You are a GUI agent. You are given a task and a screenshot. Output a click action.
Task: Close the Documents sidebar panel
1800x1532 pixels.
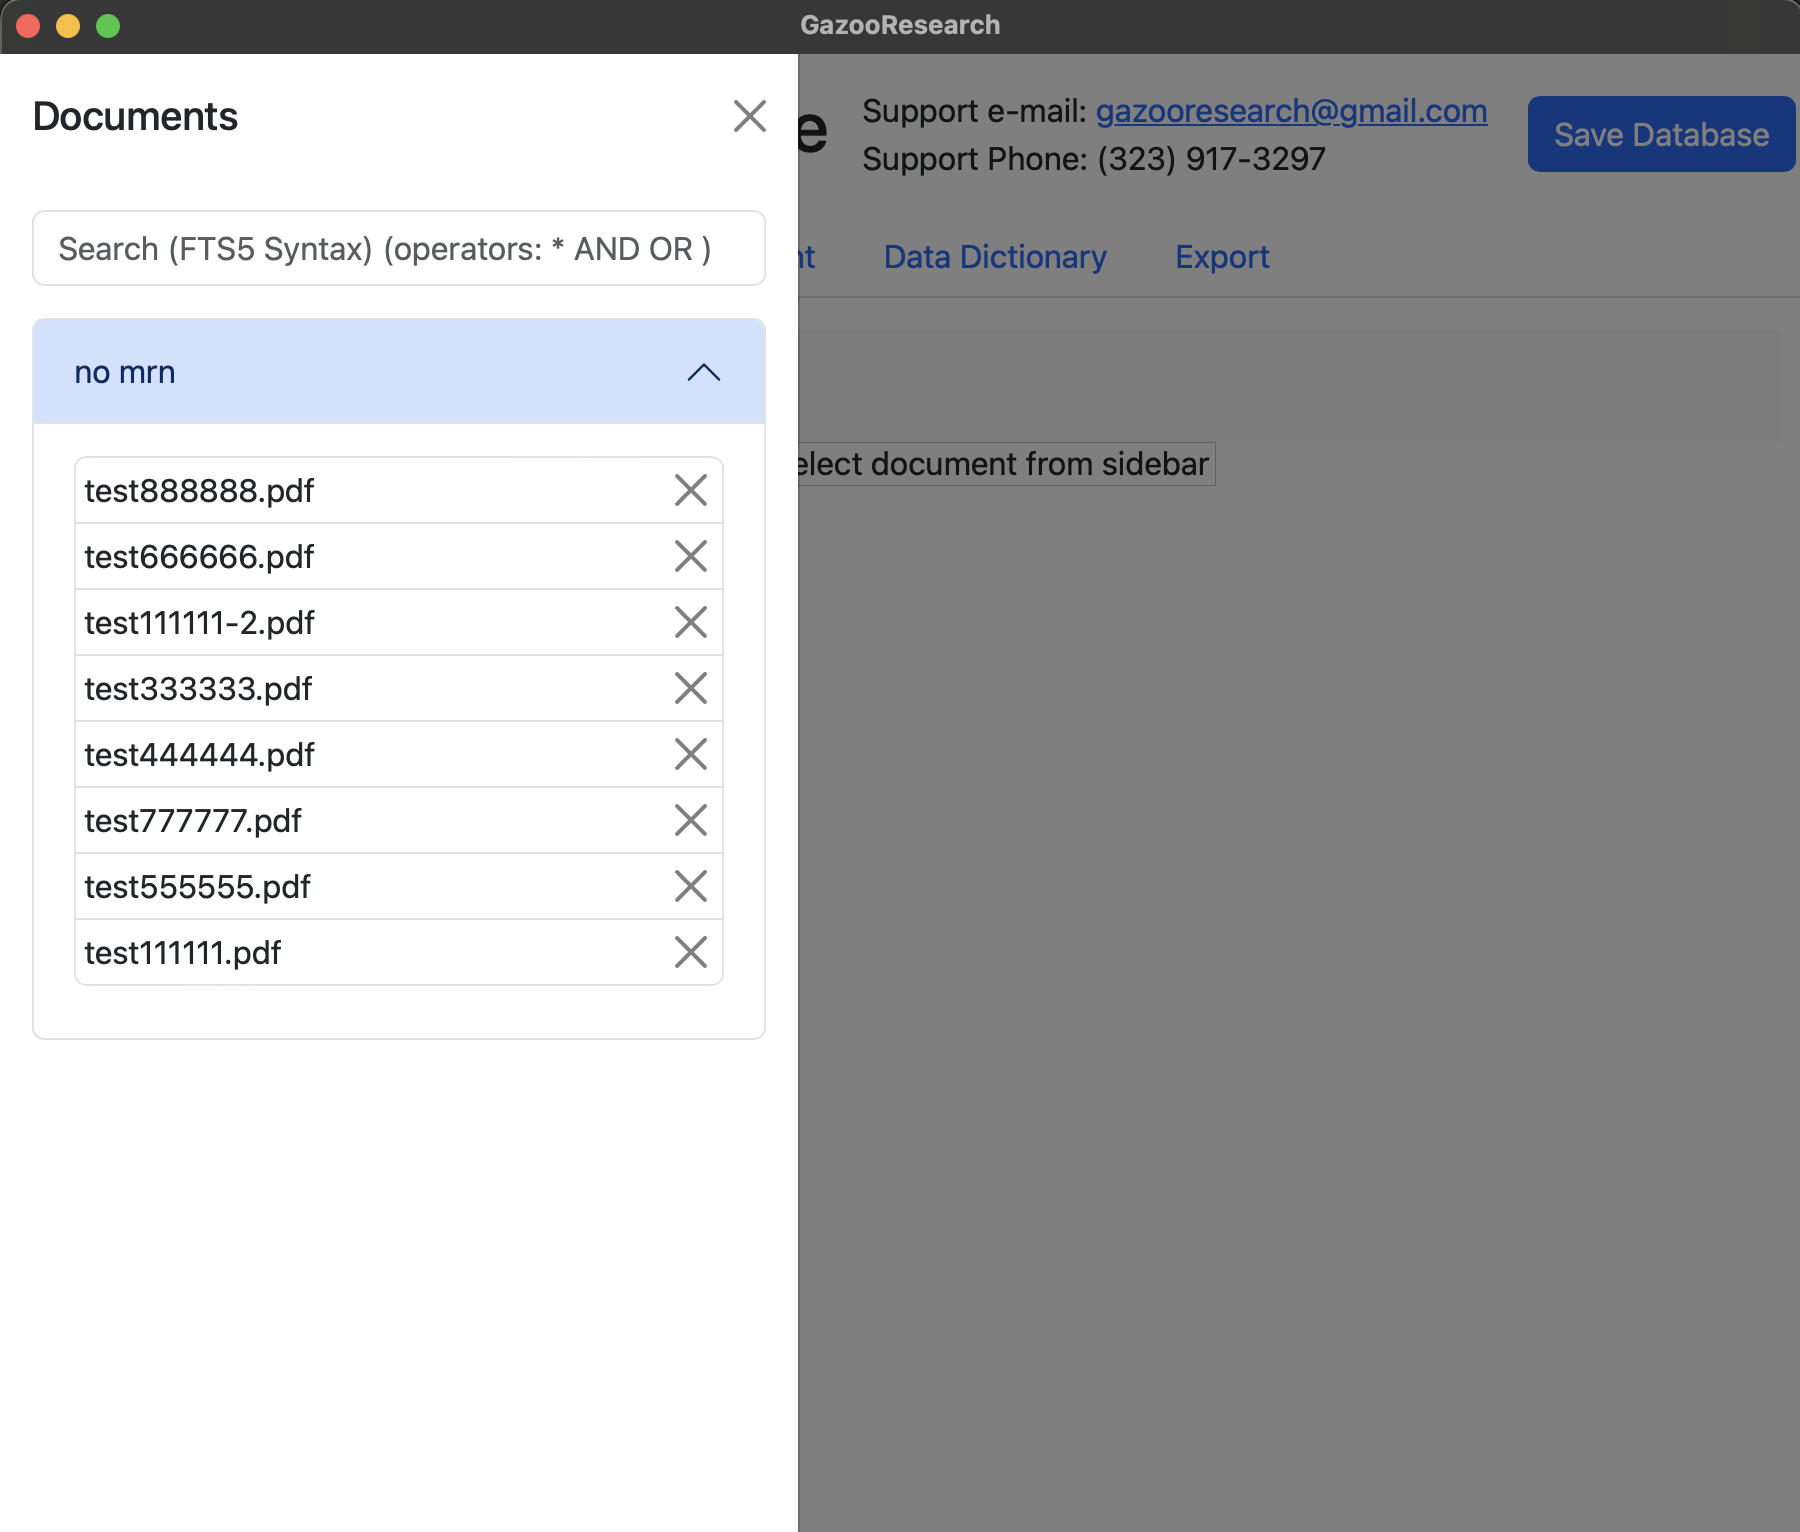click(749, 116)
